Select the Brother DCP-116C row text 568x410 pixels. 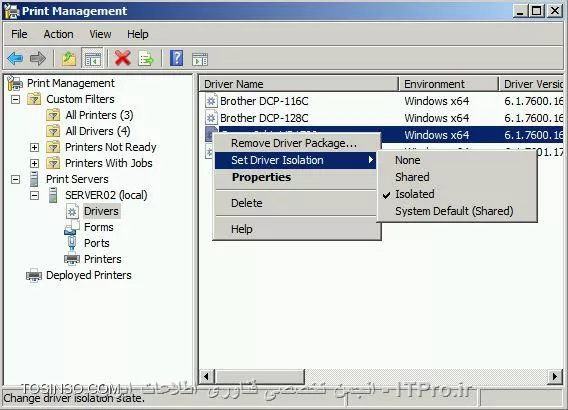tap(264, 101)
